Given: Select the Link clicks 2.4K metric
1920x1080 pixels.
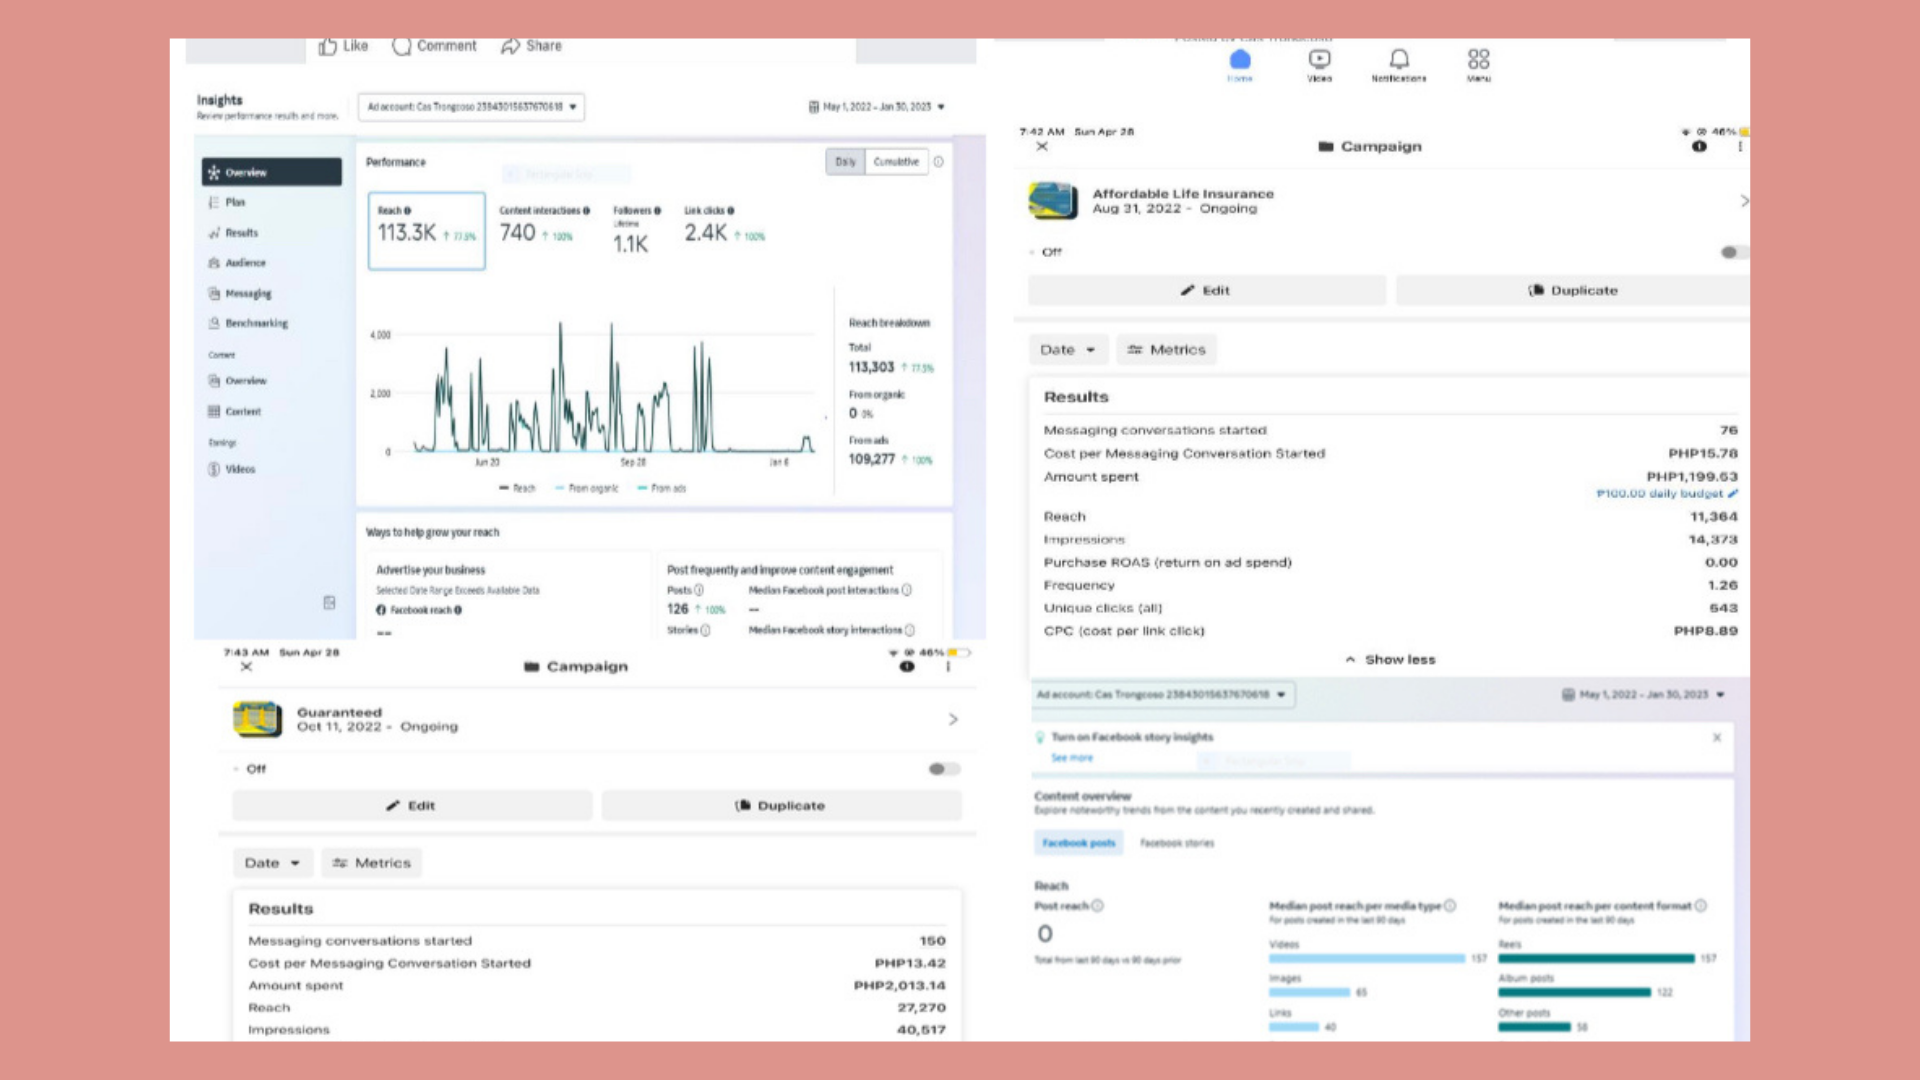Looking at the screenshot, I should 724,227.
